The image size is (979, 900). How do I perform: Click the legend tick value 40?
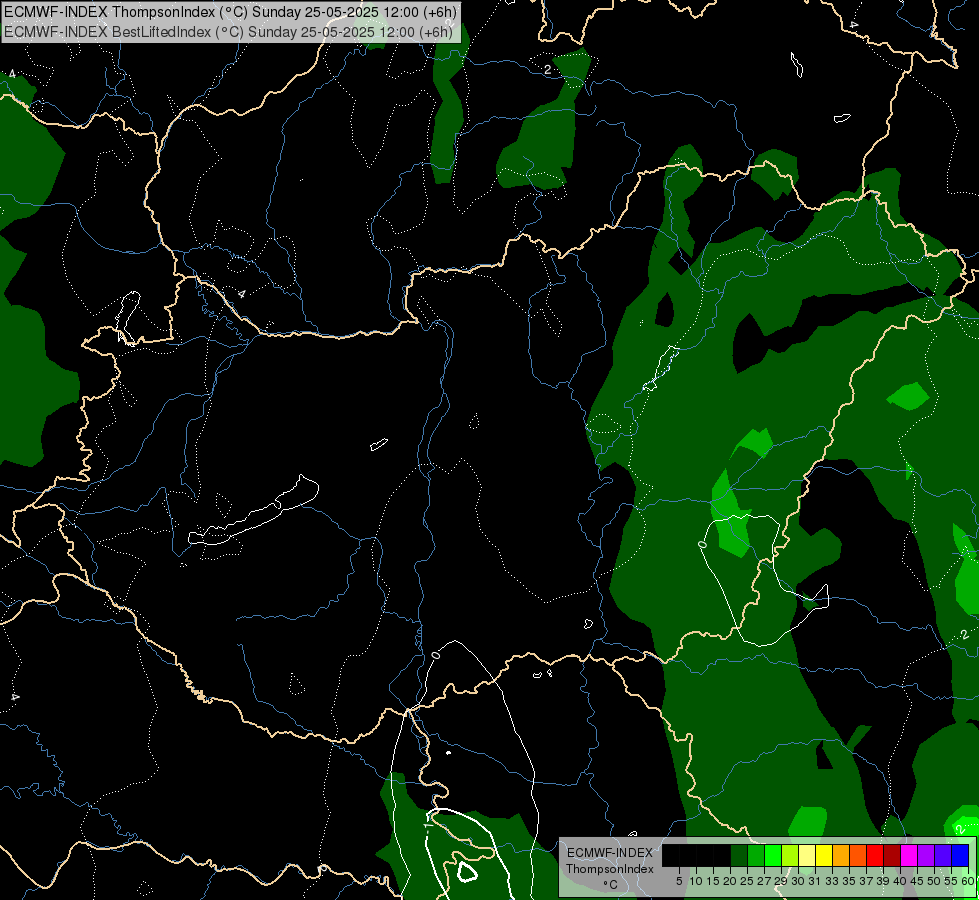[900, 881]
